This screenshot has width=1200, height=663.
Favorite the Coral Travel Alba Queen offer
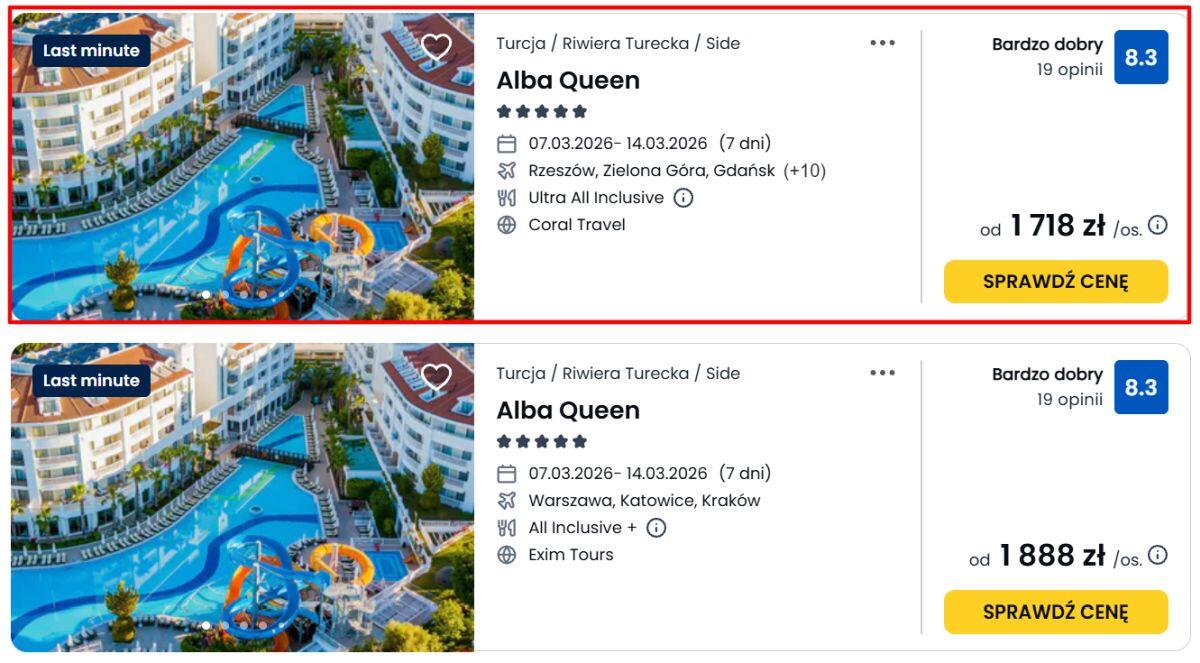pyautogui.click(x=436, y=47)
